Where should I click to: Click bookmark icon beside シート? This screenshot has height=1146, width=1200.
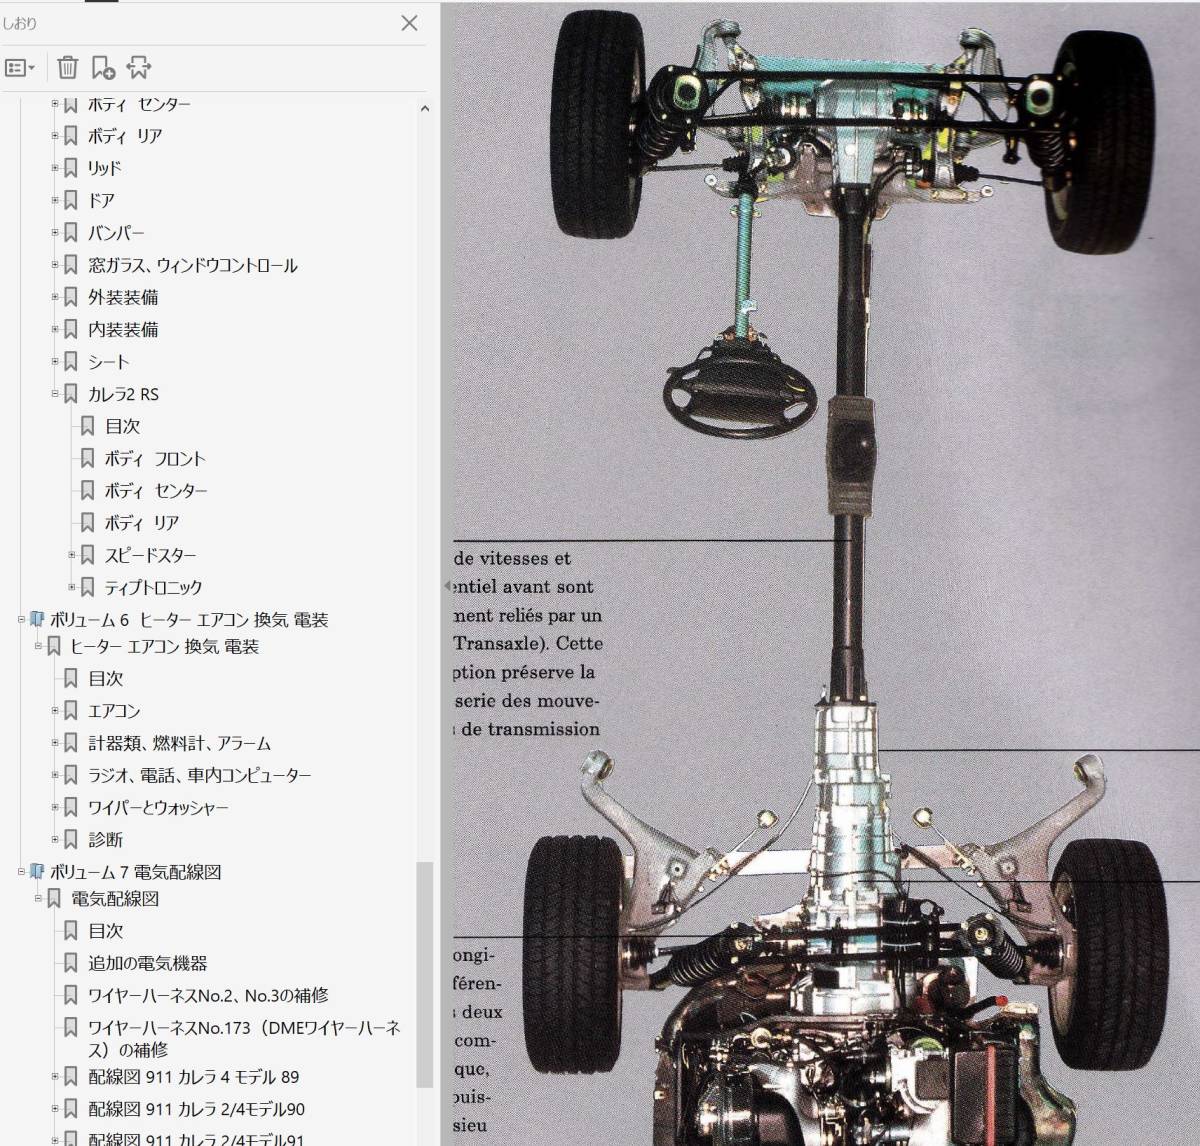pyautogui.click(x=71, y=361)
